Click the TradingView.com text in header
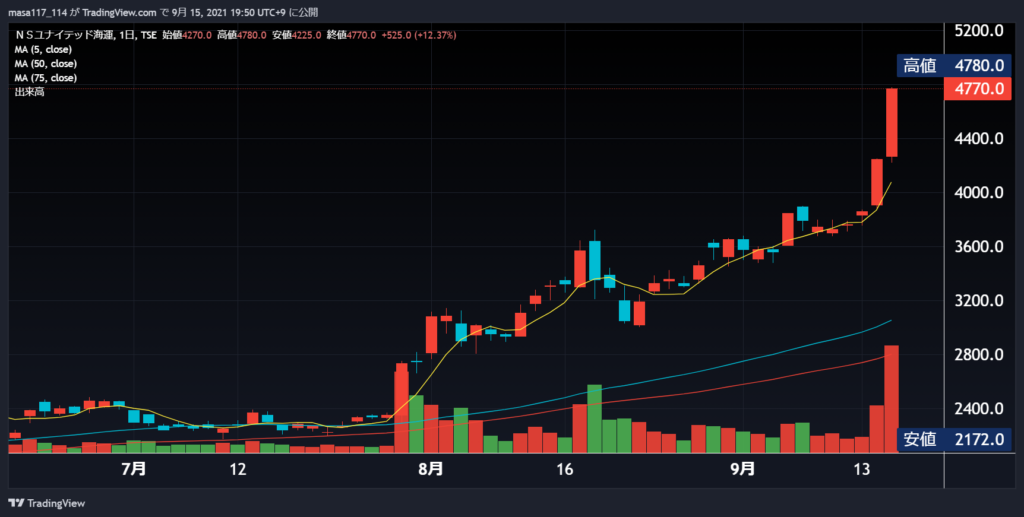 (x=120, y=12)
